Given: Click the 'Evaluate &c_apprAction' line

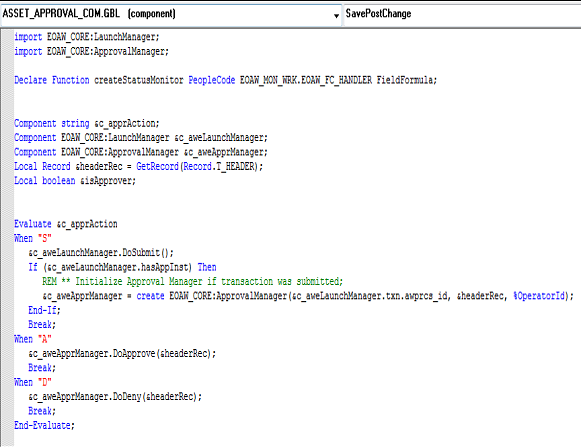Looking at the screenshot, I should [66, 224].
